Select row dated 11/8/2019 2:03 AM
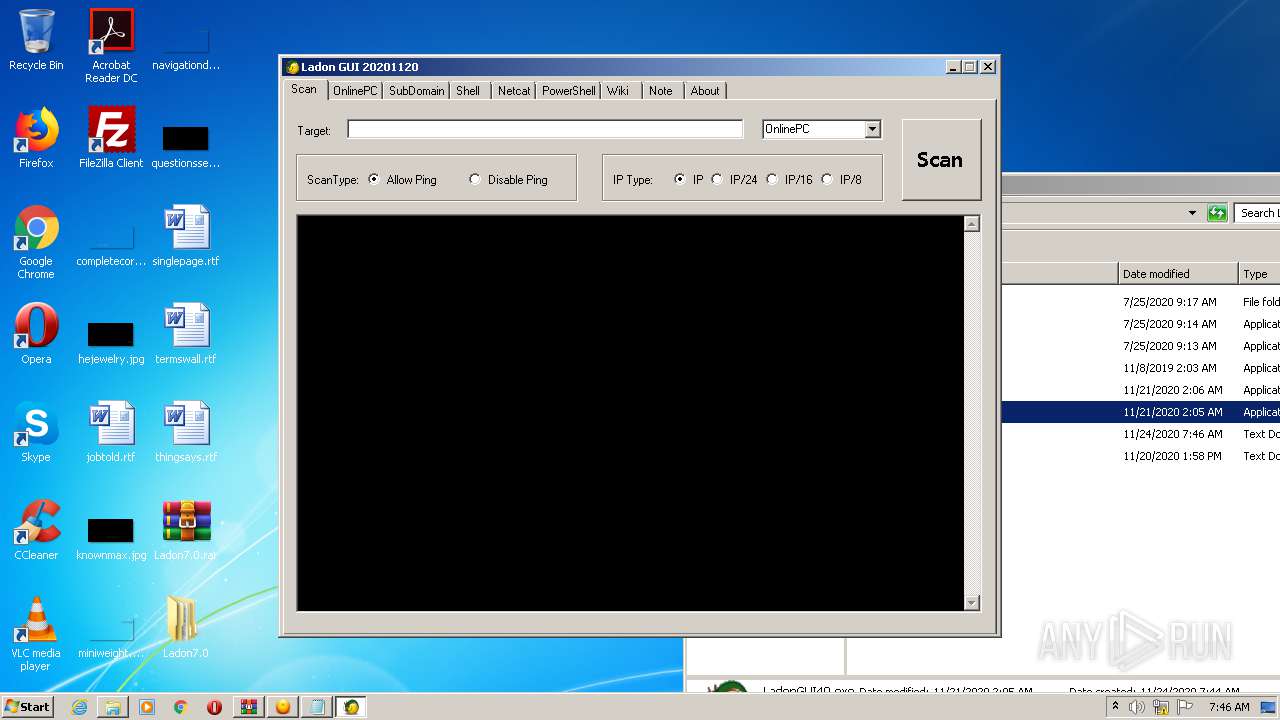This screenshot has height=720, width=1280. pyautogui.click(x=1140, y=368)
